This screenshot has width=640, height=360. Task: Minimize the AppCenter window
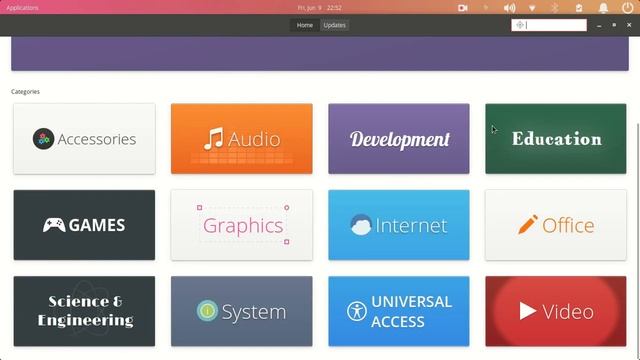click(x=599, y=25)
